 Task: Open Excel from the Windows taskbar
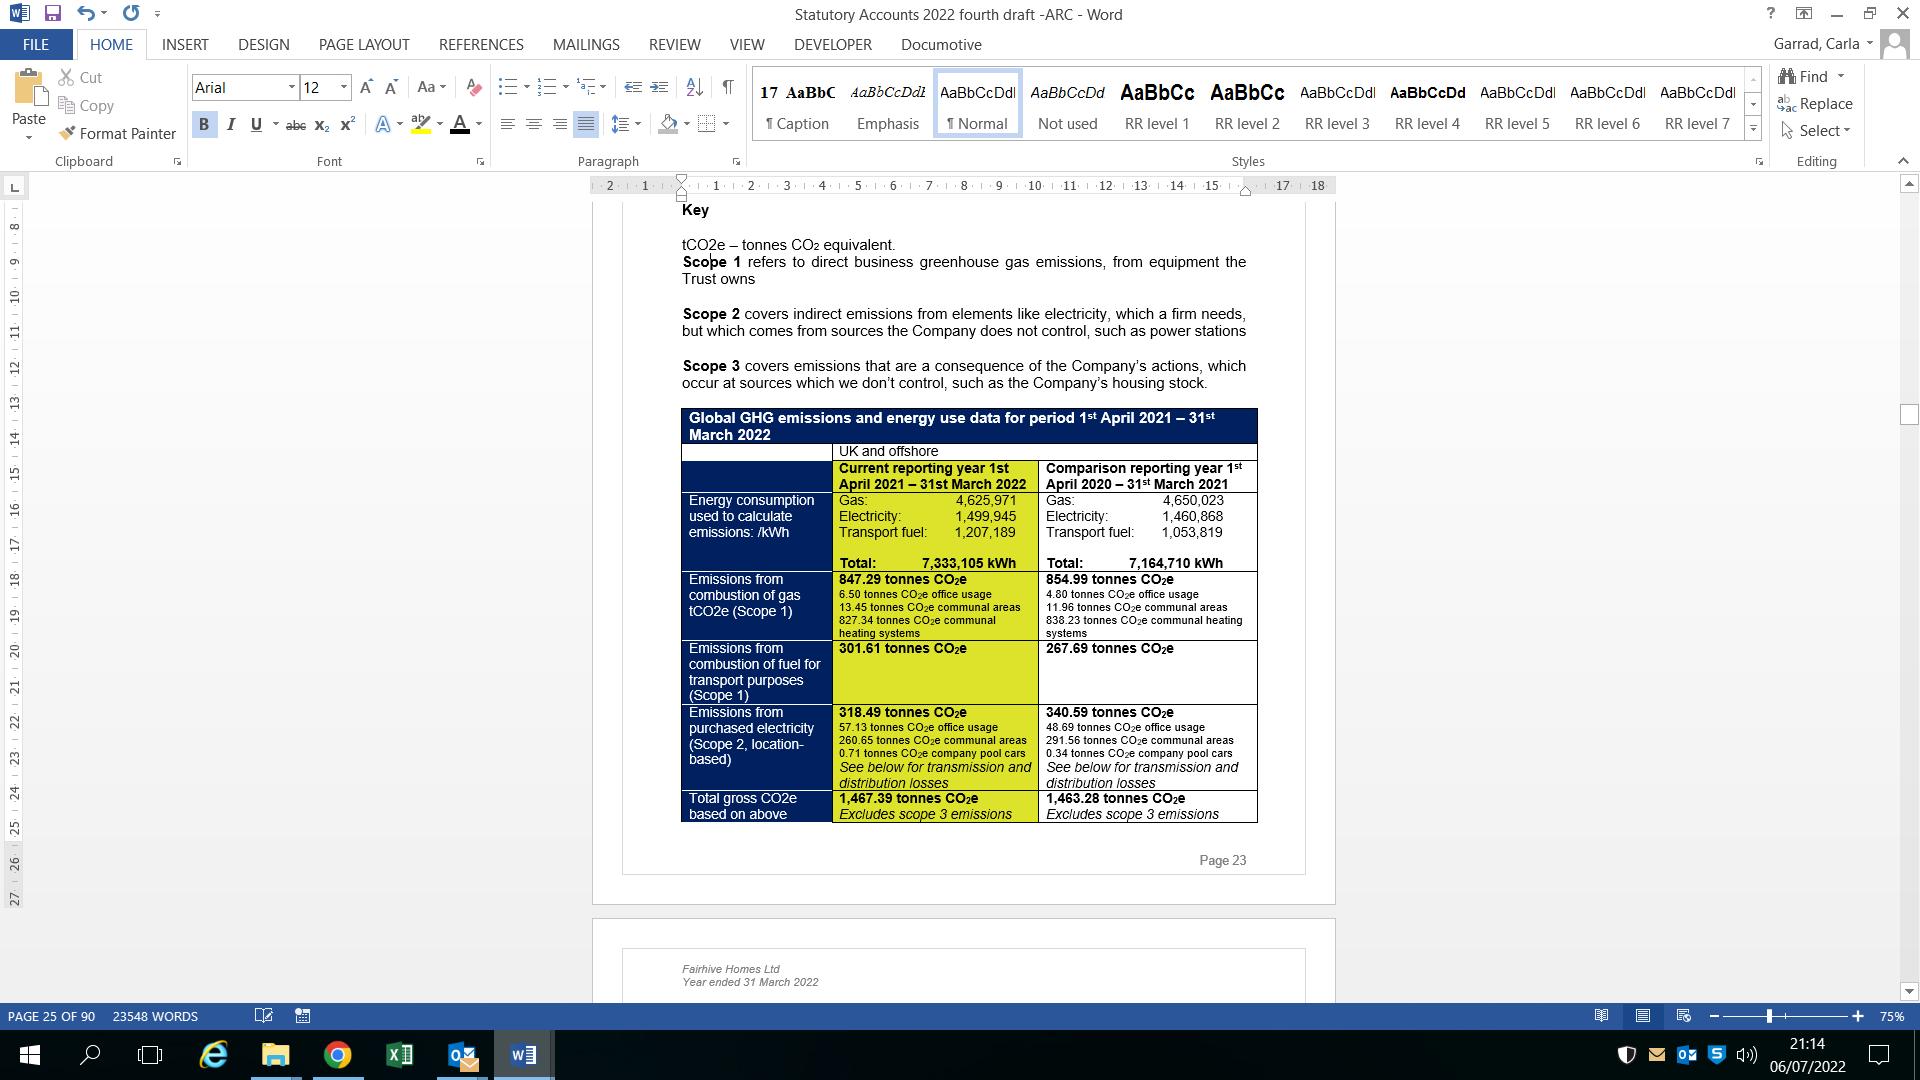point(399,1055)
